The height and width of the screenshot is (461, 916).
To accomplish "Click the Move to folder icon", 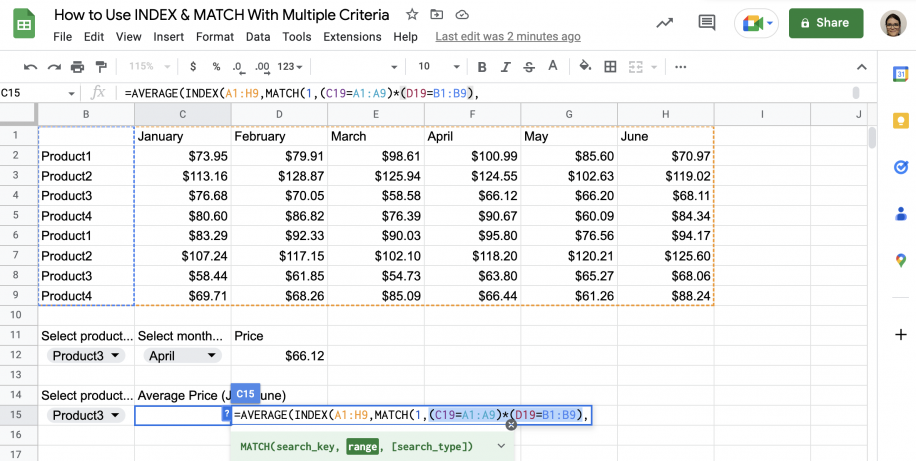I will 436,15.
